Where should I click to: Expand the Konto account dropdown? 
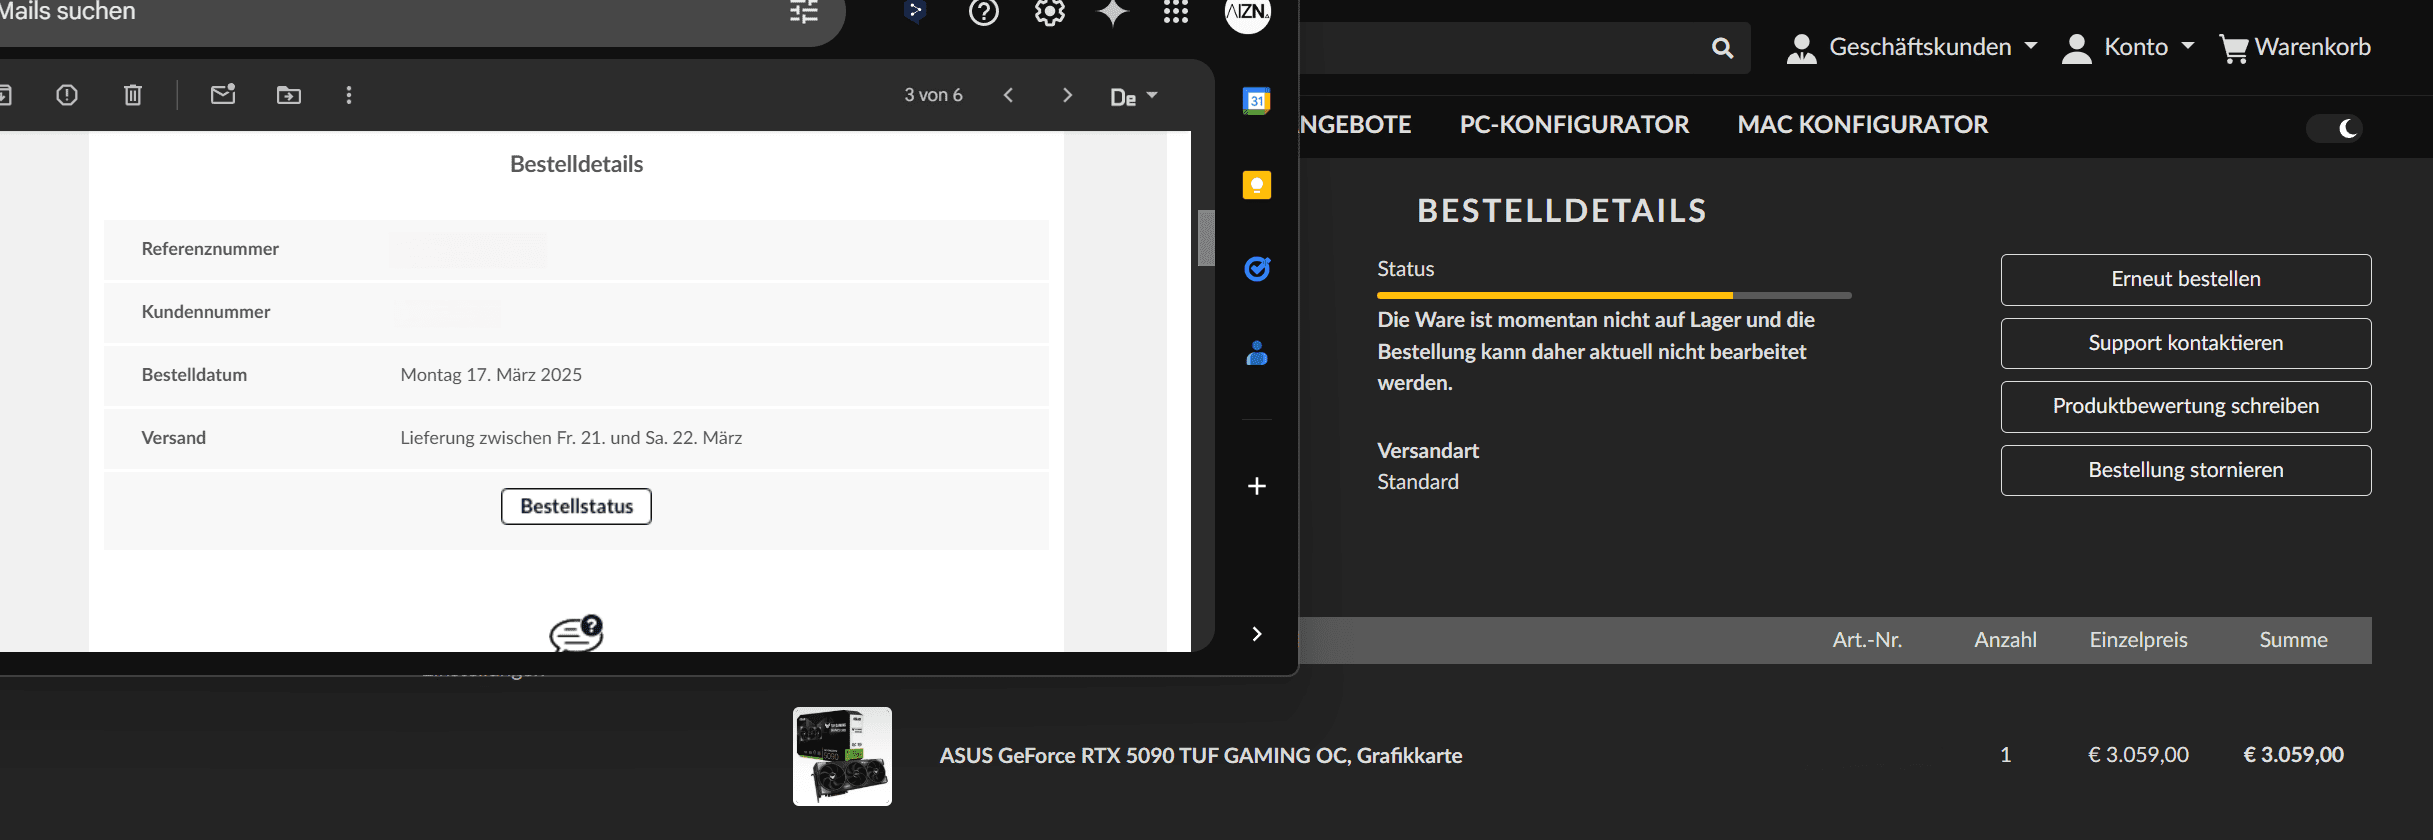[x=2128, y=47]
